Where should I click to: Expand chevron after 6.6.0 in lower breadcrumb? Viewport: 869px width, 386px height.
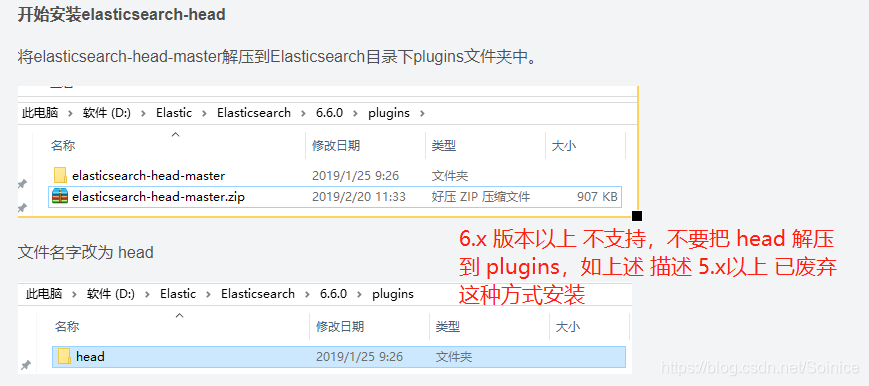click(x=360, y=294)
